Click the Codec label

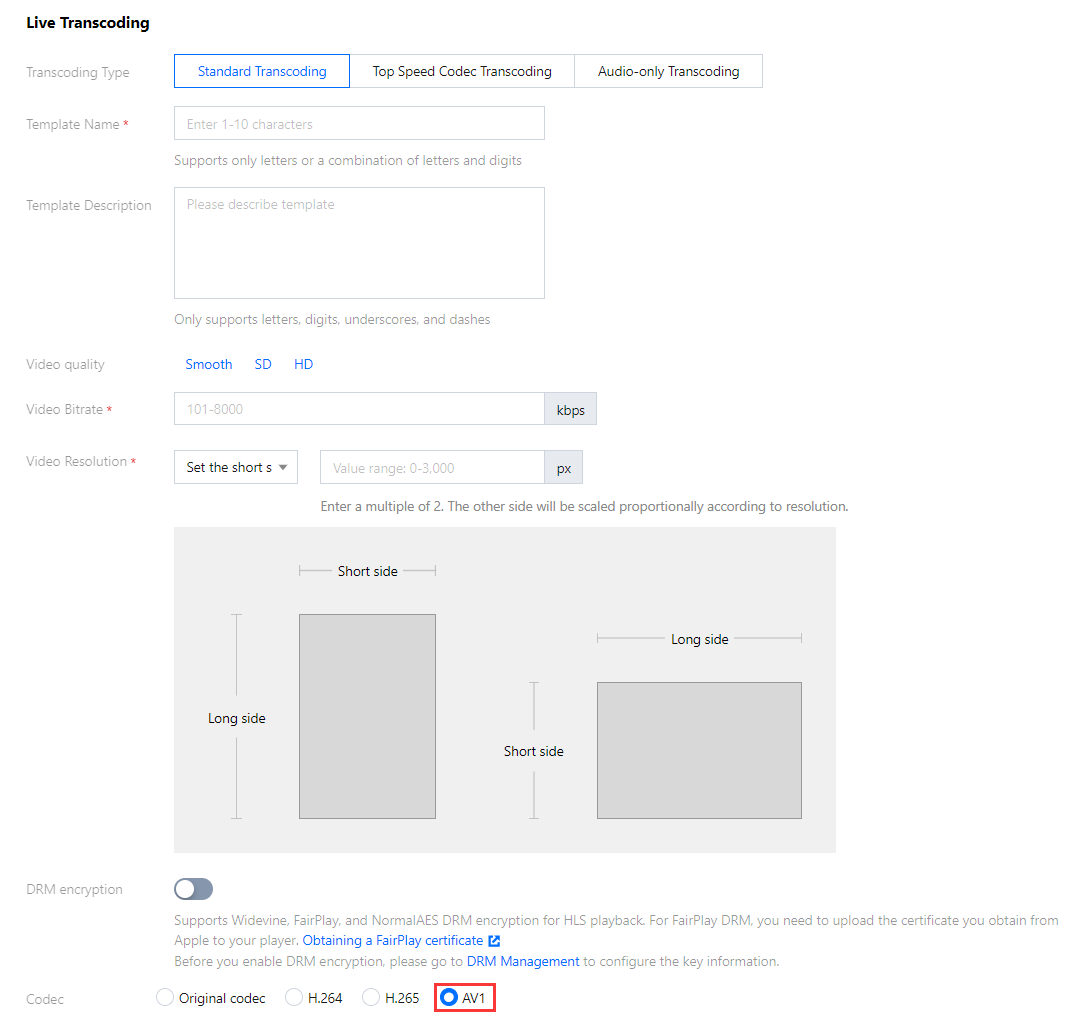45,999
